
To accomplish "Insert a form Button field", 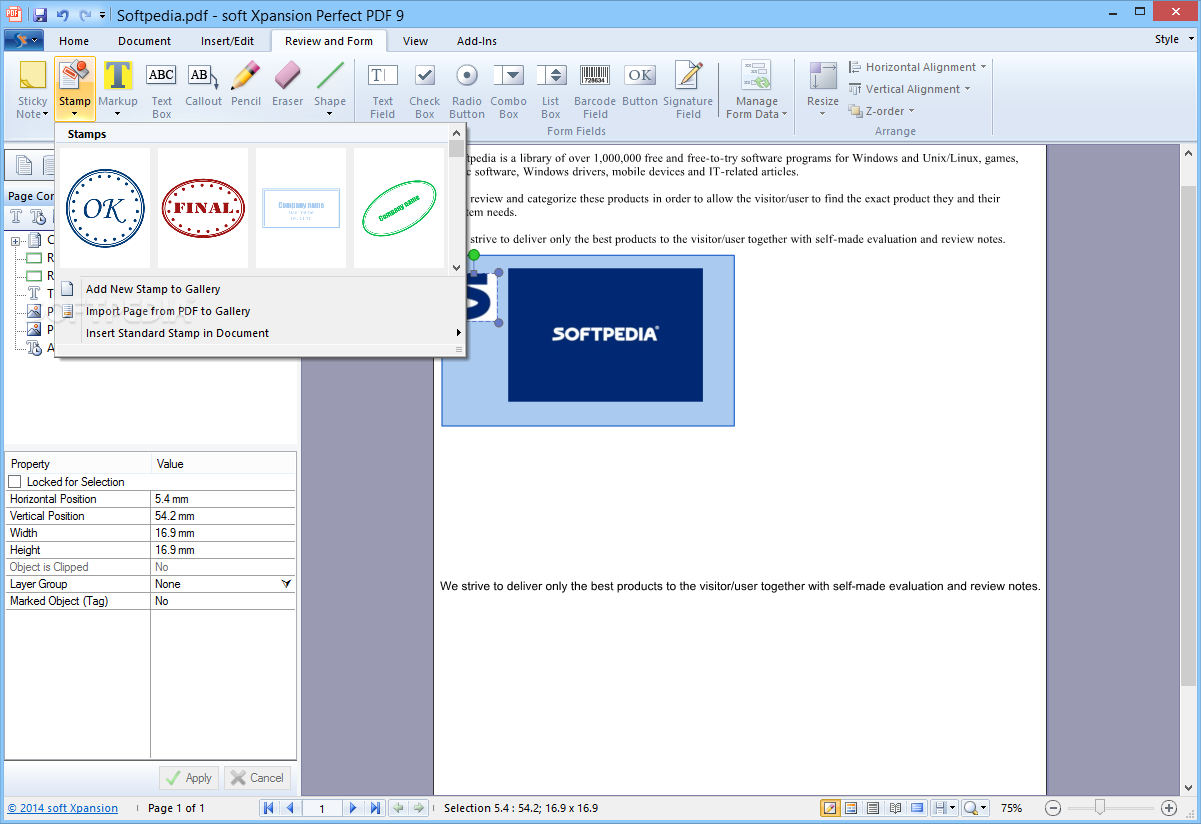I will [x=640, y=84].
